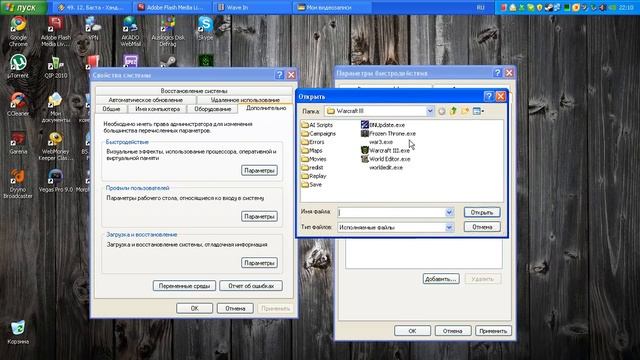
Task: Open Skype desktop shortcut
Action: 205,28
